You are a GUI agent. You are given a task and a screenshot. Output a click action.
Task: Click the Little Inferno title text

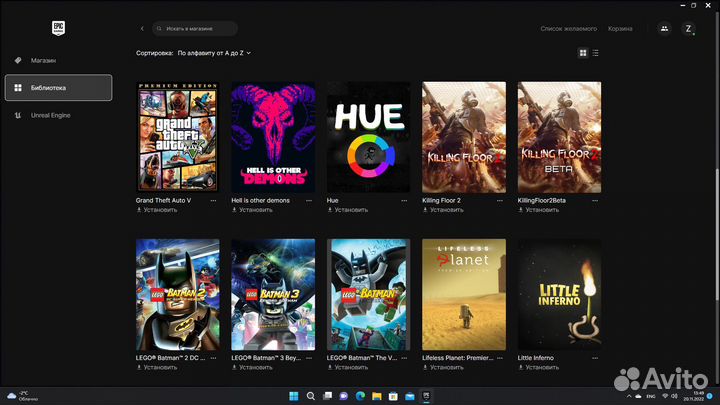point(535,358)
